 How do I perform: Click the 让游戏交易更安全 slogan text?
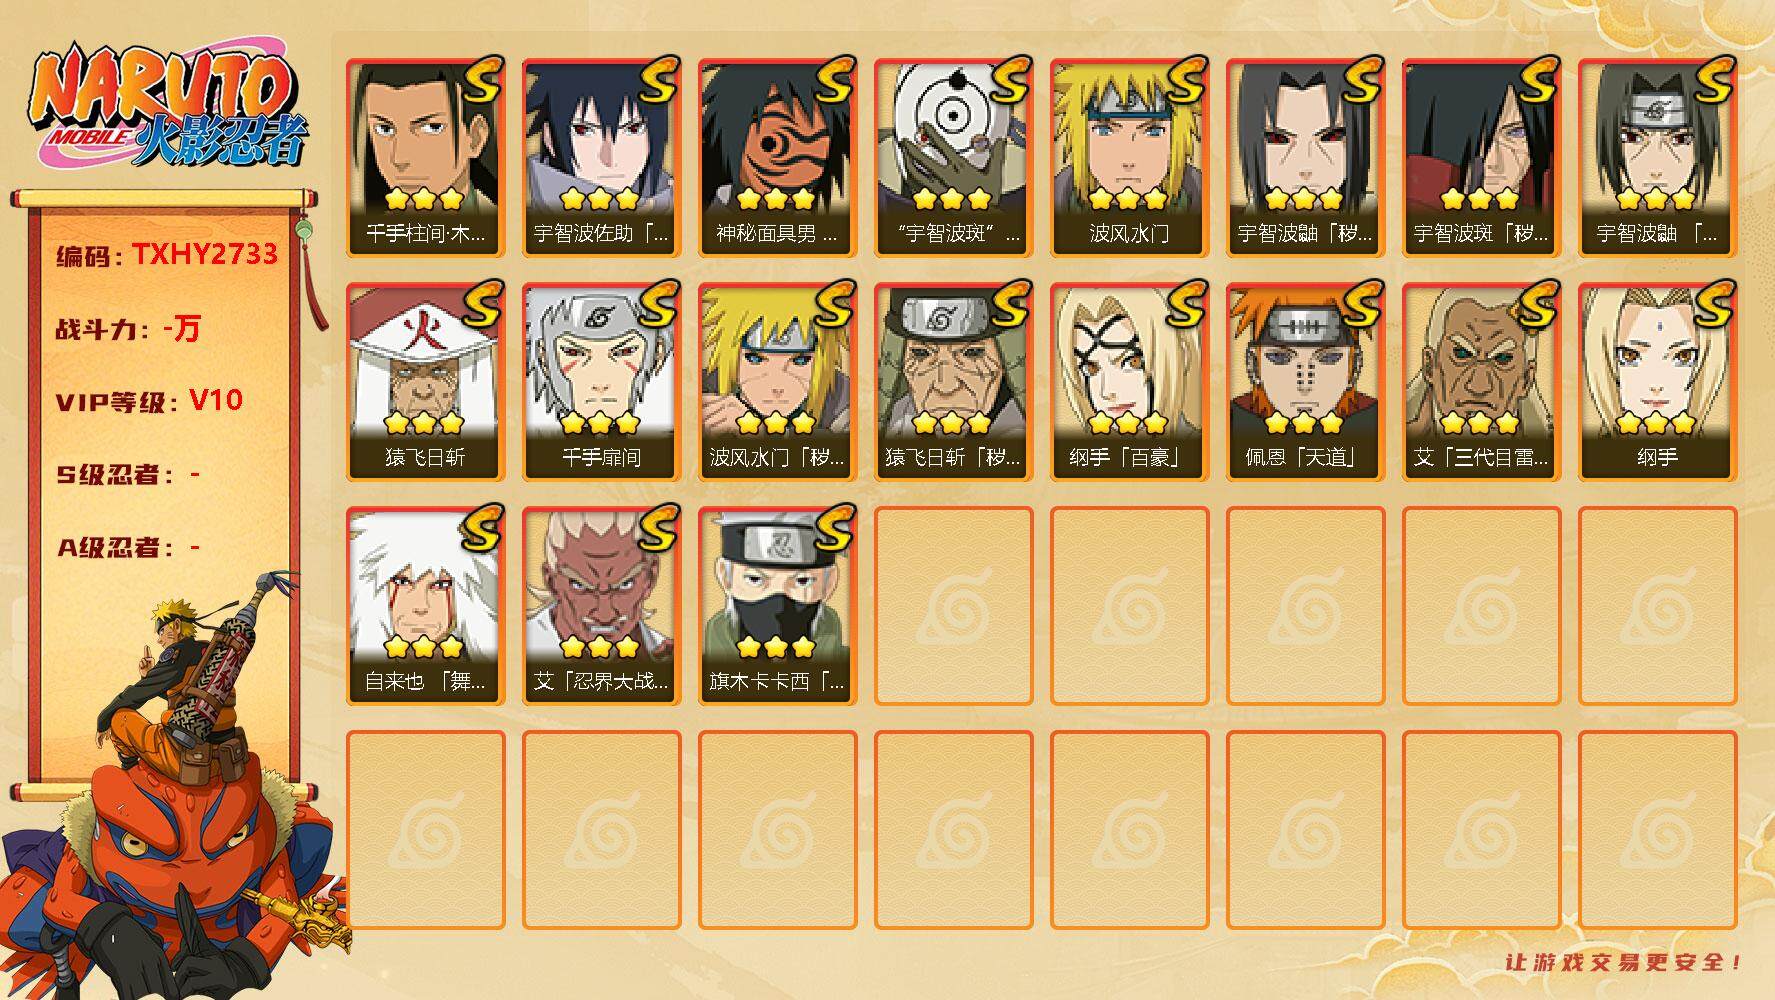pyautogui.click(x=1624, y=962)
